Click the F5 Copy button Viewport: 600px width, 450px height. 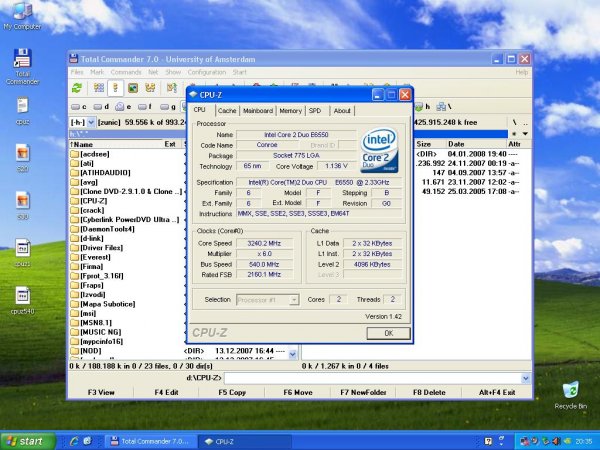click(232, 393)
